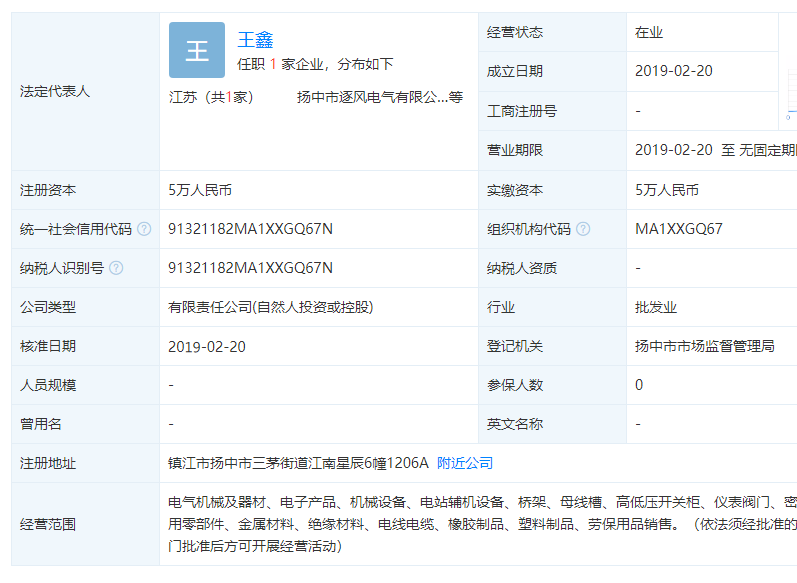Click the 注册资本 value 5万人民币

click(200, 190)
